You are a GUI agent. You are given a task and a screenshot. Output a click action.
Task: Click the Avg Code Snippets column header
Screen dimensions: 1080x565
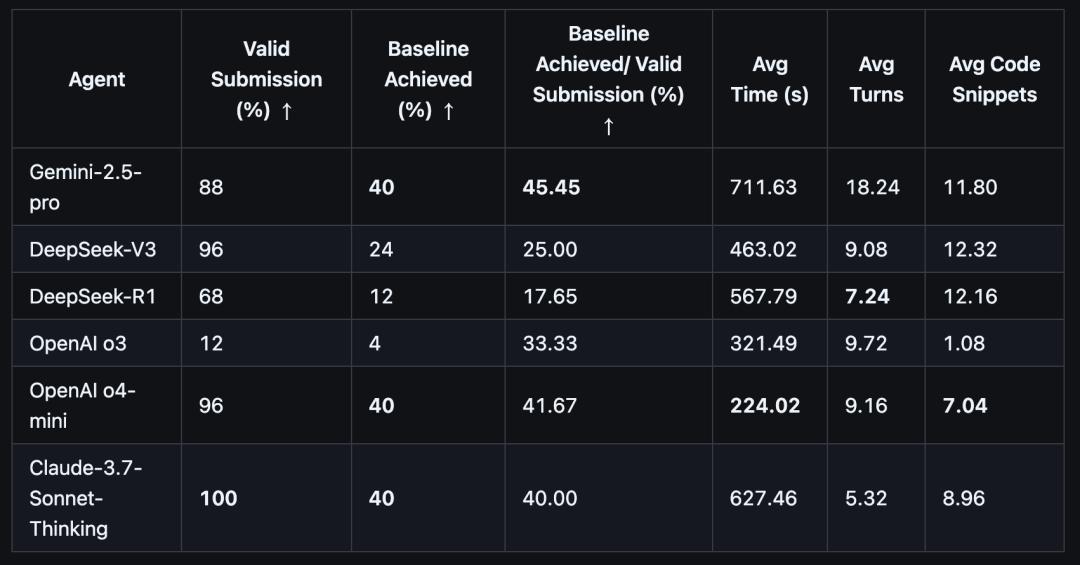[x=995, y=79]
